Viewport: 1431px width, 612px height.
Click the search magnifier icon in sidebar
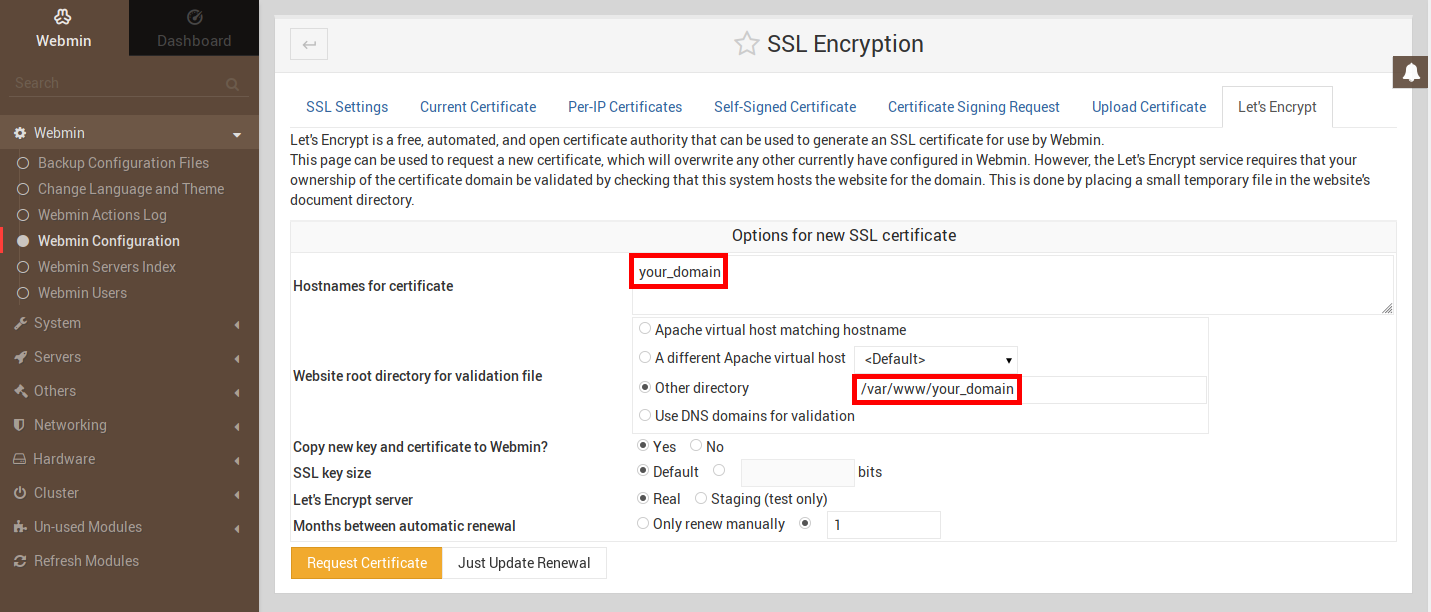click(x=232, y=84)
